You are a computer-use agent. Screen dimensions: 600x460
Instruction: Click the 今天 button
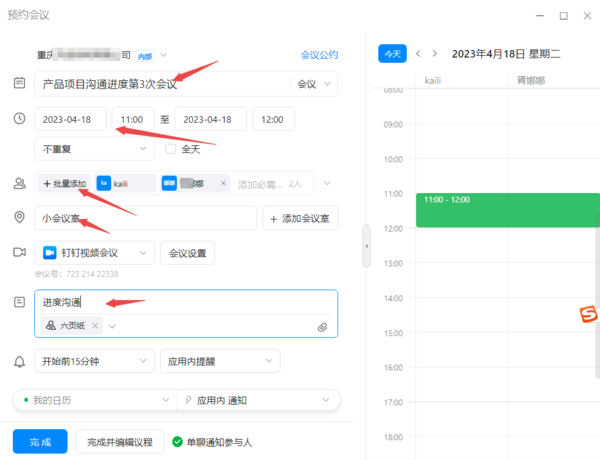tap(392, 53)
